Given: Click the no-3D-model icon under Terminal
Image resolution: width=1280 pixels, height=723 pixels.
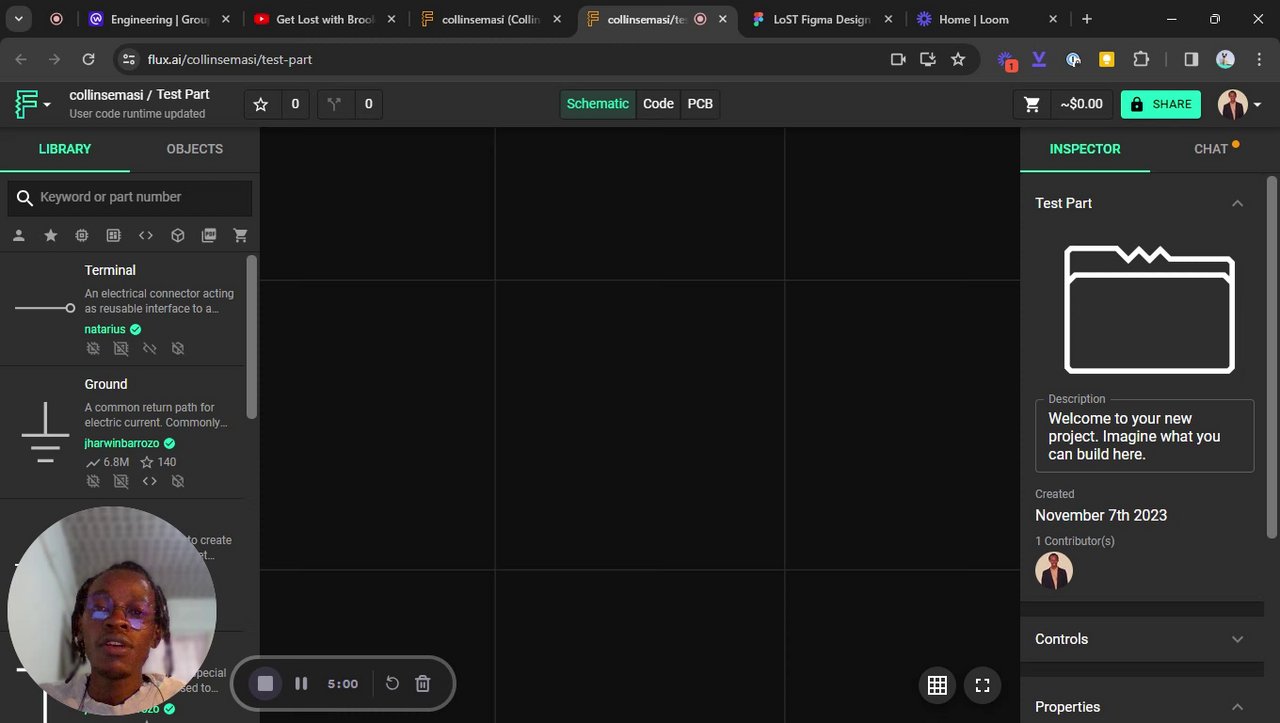Looking at the screenshot, I should coord(178,348).
